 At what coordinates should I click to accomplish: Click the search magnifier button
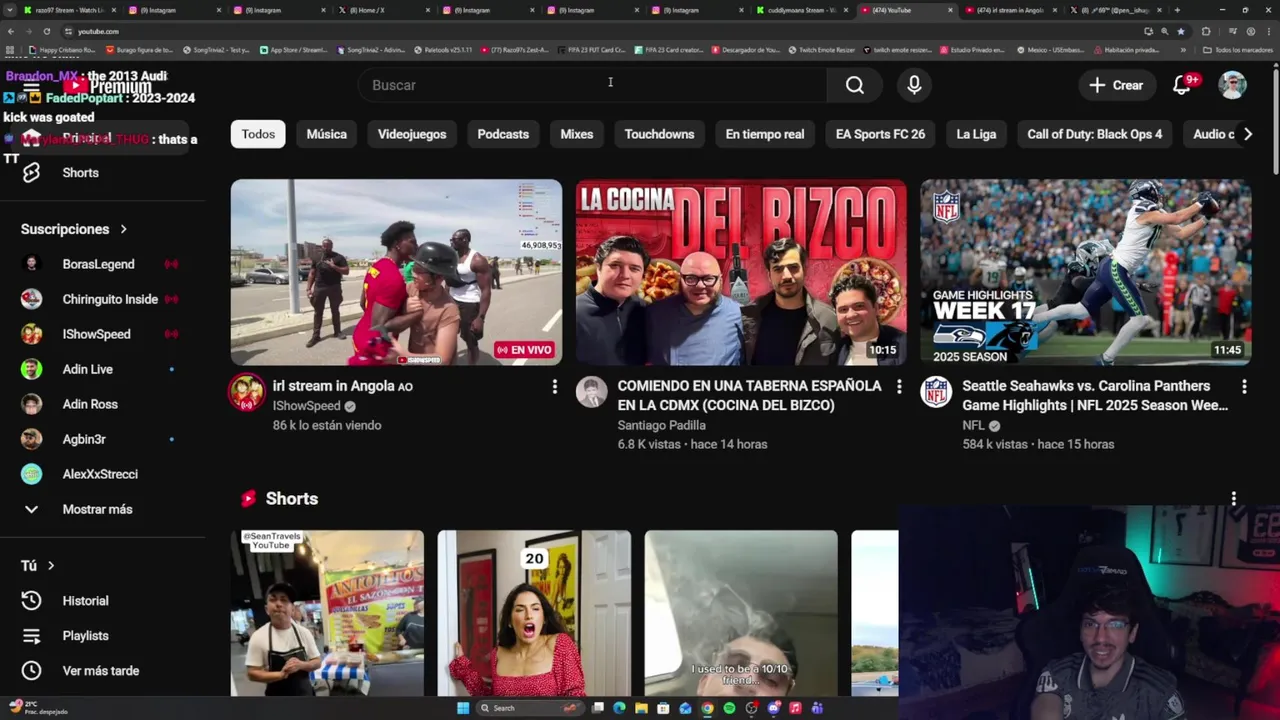coord(854,85)
